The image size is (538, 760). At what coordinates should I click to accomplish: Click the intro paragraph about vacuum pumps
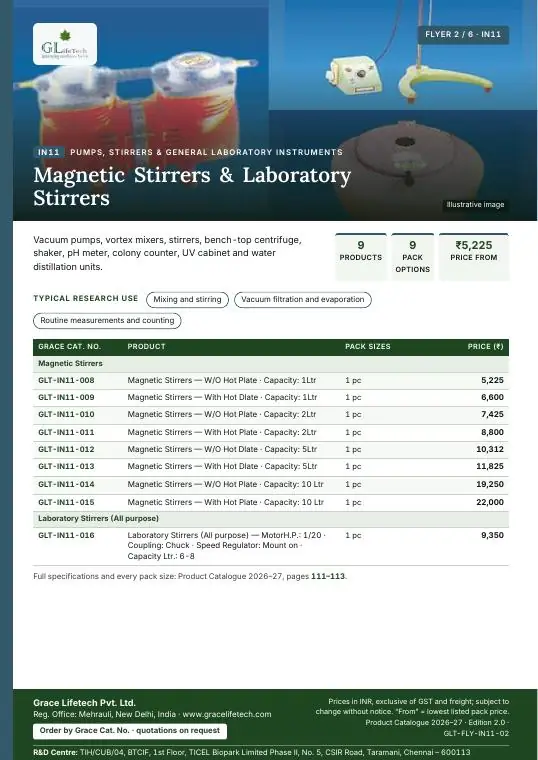coord(167,253)
